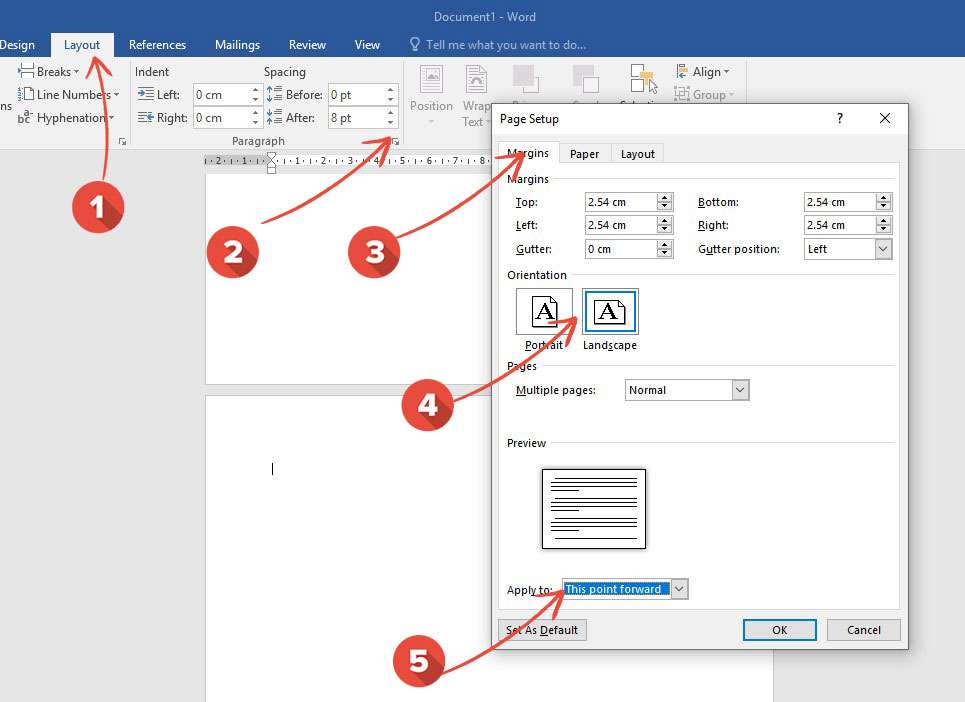Screen dimensions: 965x702
Task: Confirm Page Setup with OK
Action: [x=780, y=630]
